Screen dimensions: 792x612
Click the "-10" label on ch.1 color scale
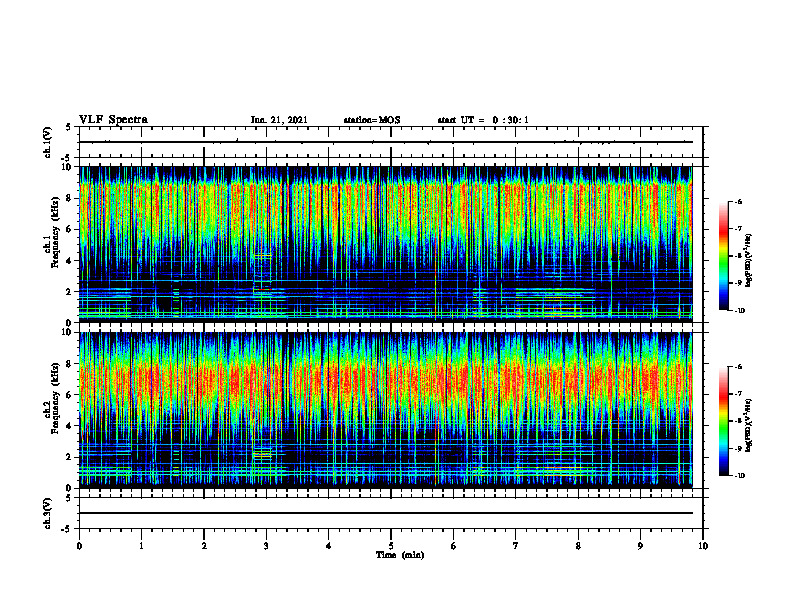point(739,311)
